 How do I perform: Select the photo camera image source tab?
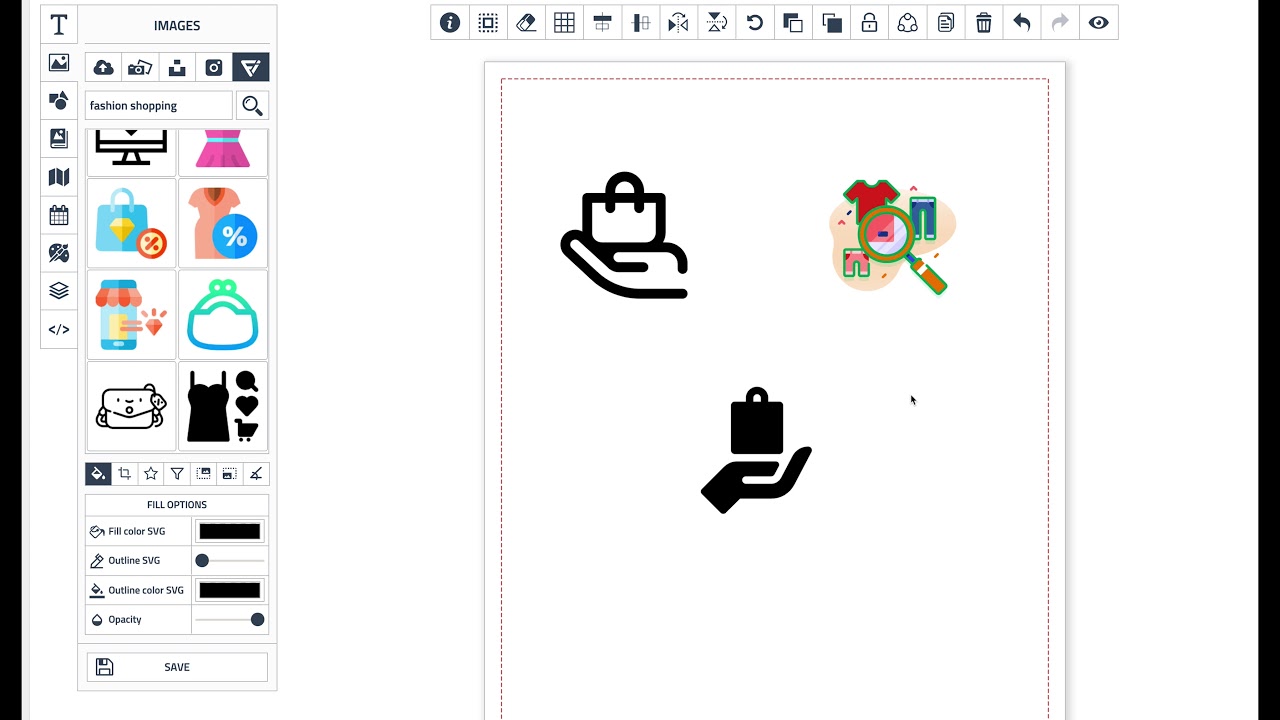140,67
